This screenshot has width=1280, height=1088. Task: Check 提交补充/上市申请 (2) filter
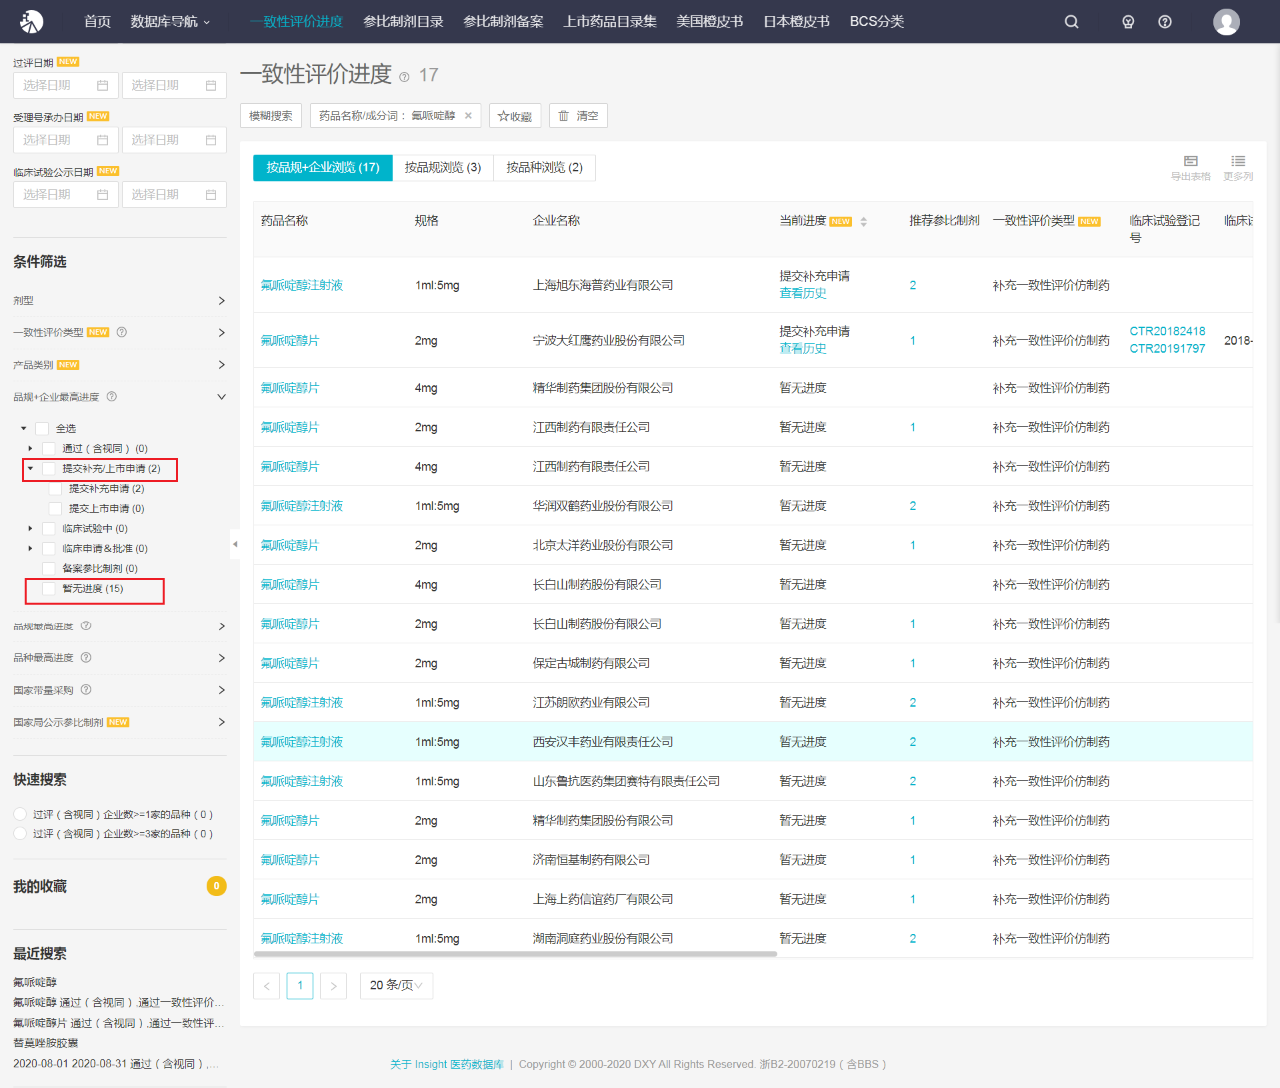[49, 469]
